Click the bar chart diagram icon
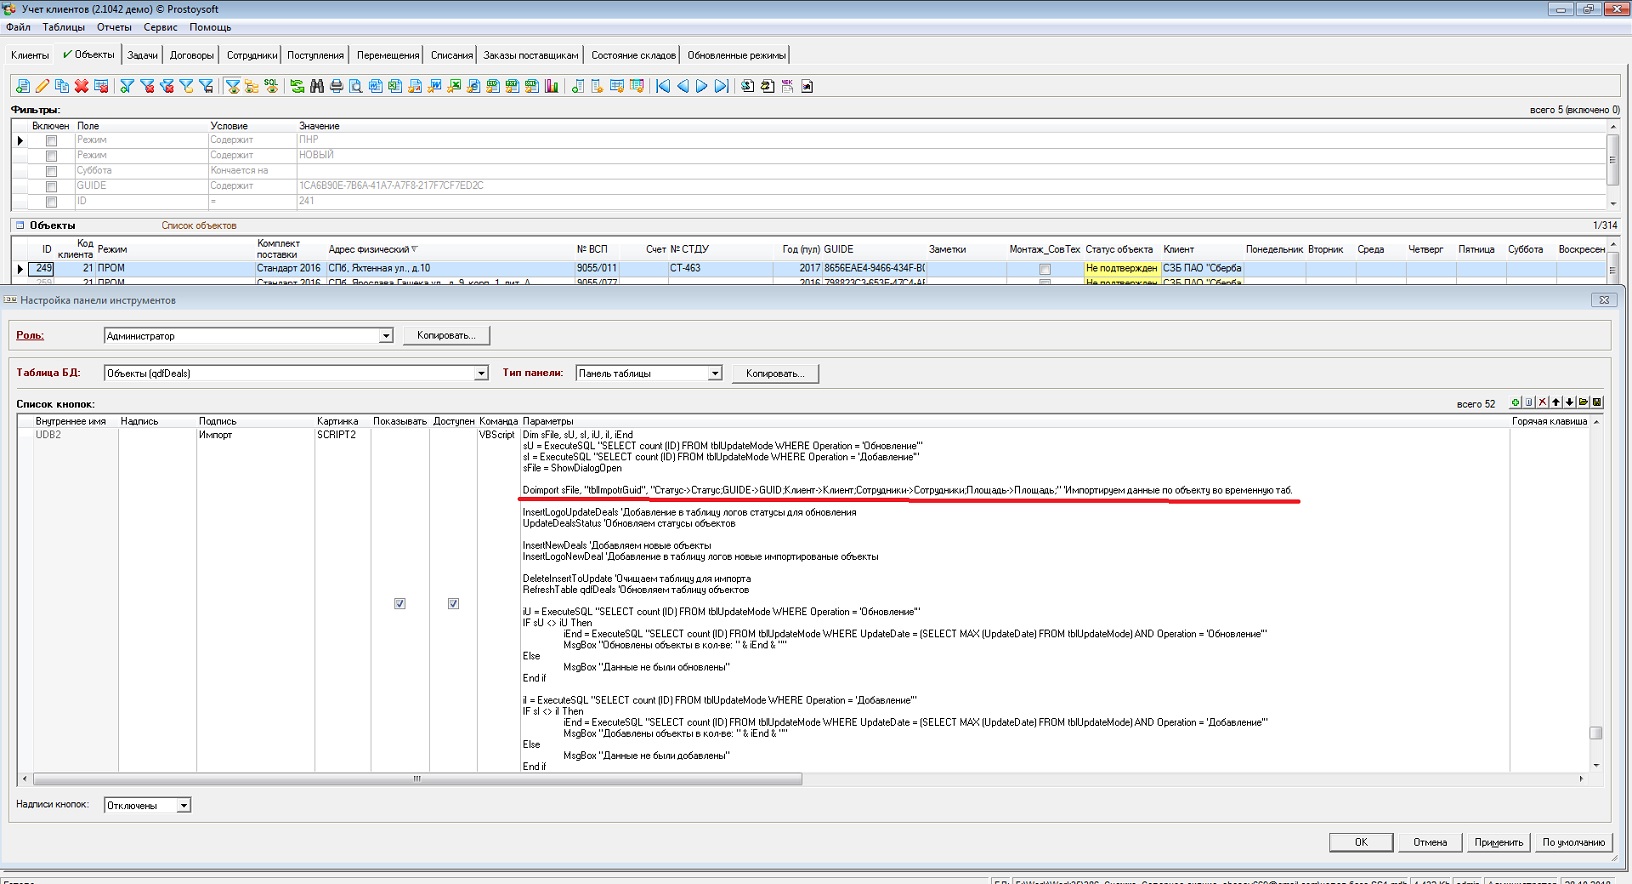 (551, 87)
